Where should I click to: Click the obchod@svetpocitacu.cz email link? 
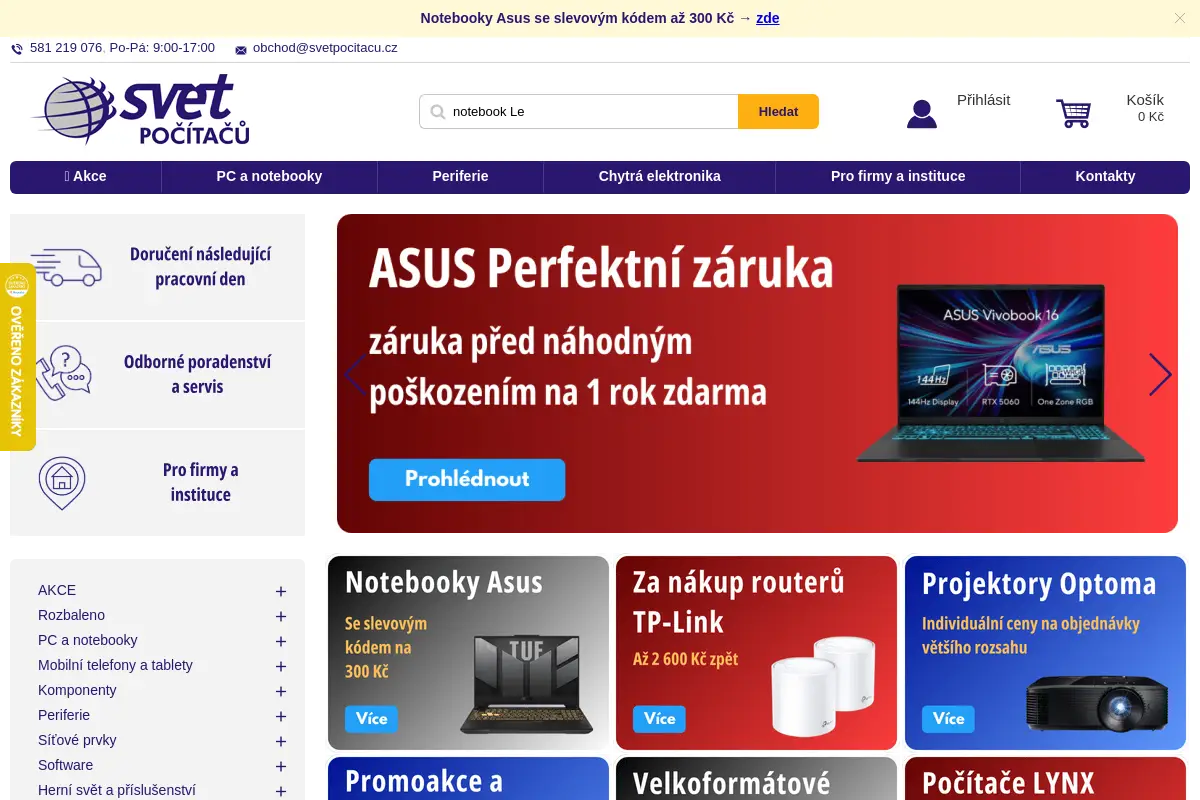(325, 48)
